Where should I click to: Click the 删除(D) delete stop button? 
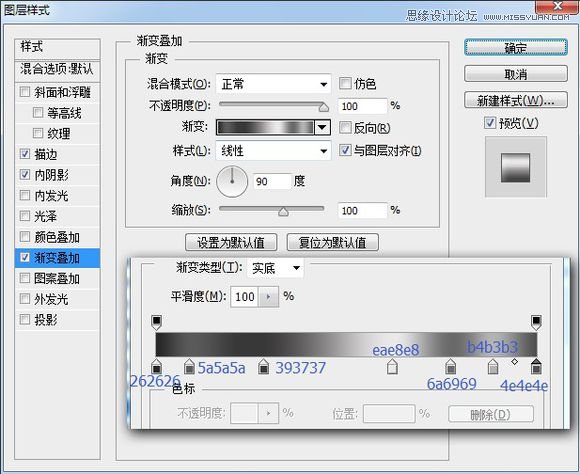pyautogui.click(x=491, y=414)
